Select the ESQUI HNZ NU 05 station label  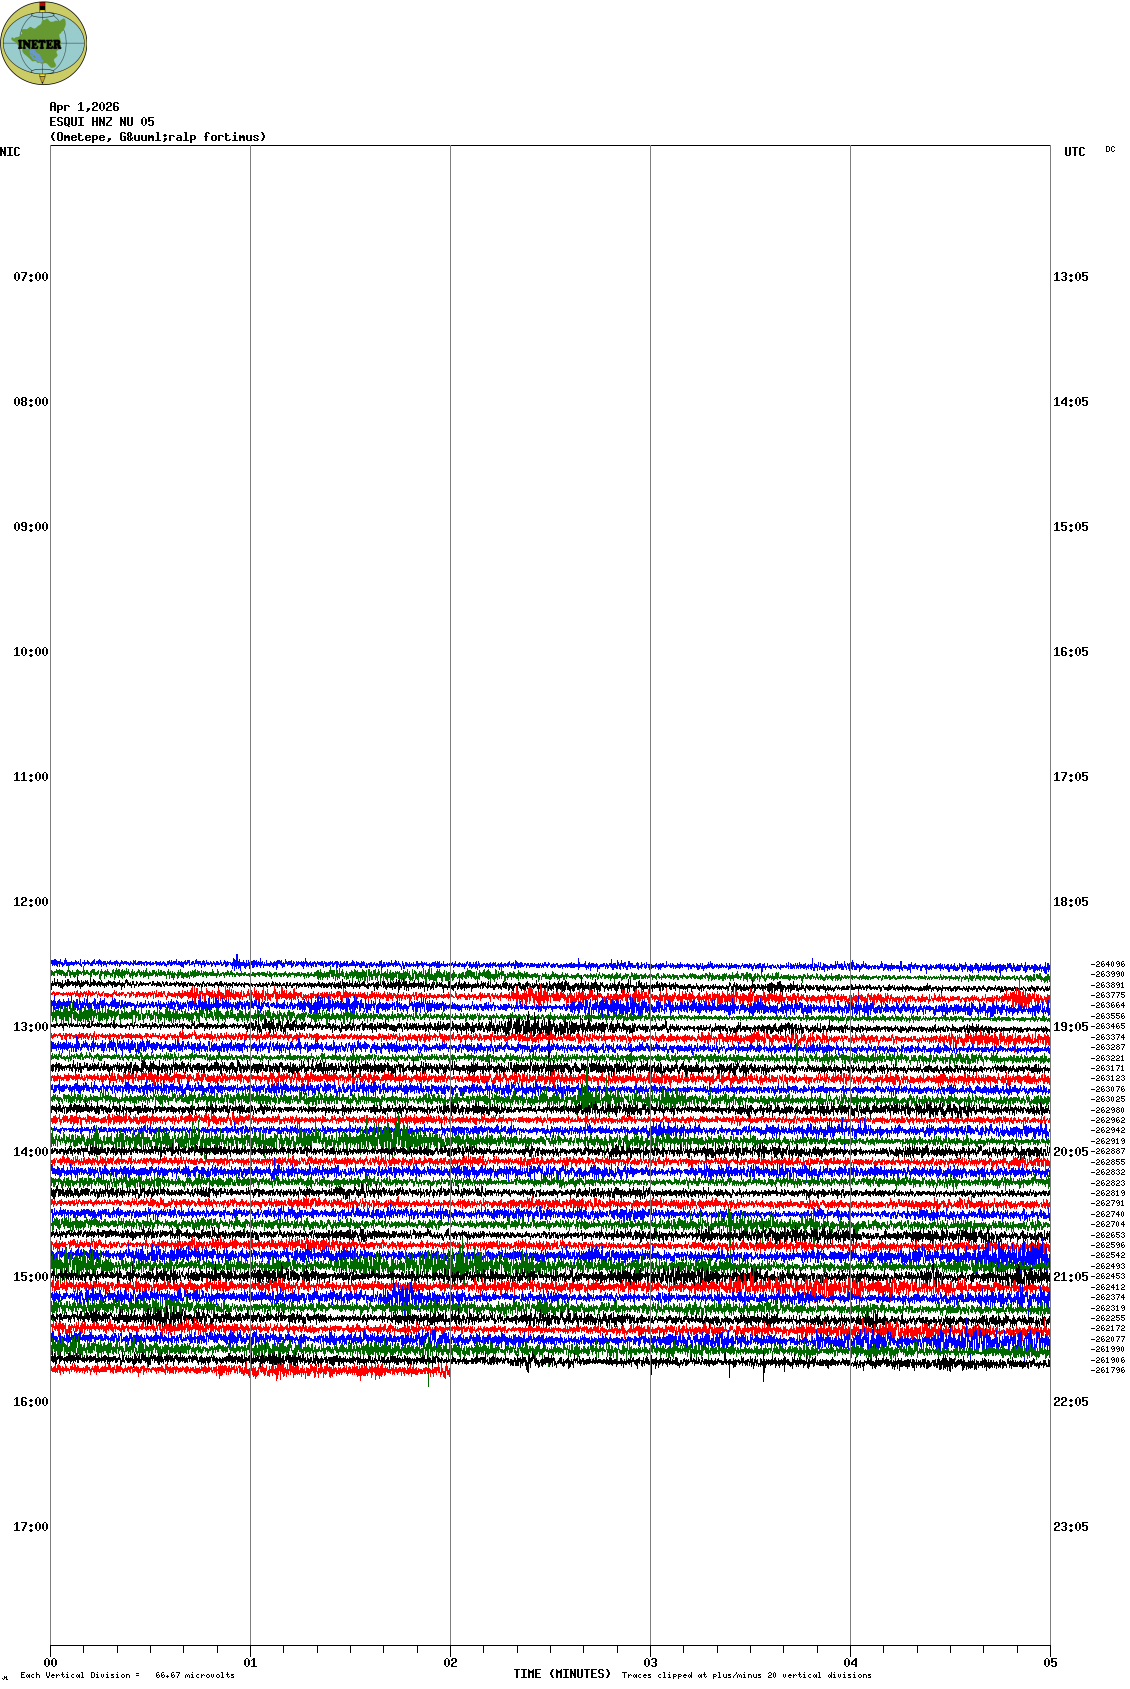coord(102,122)
